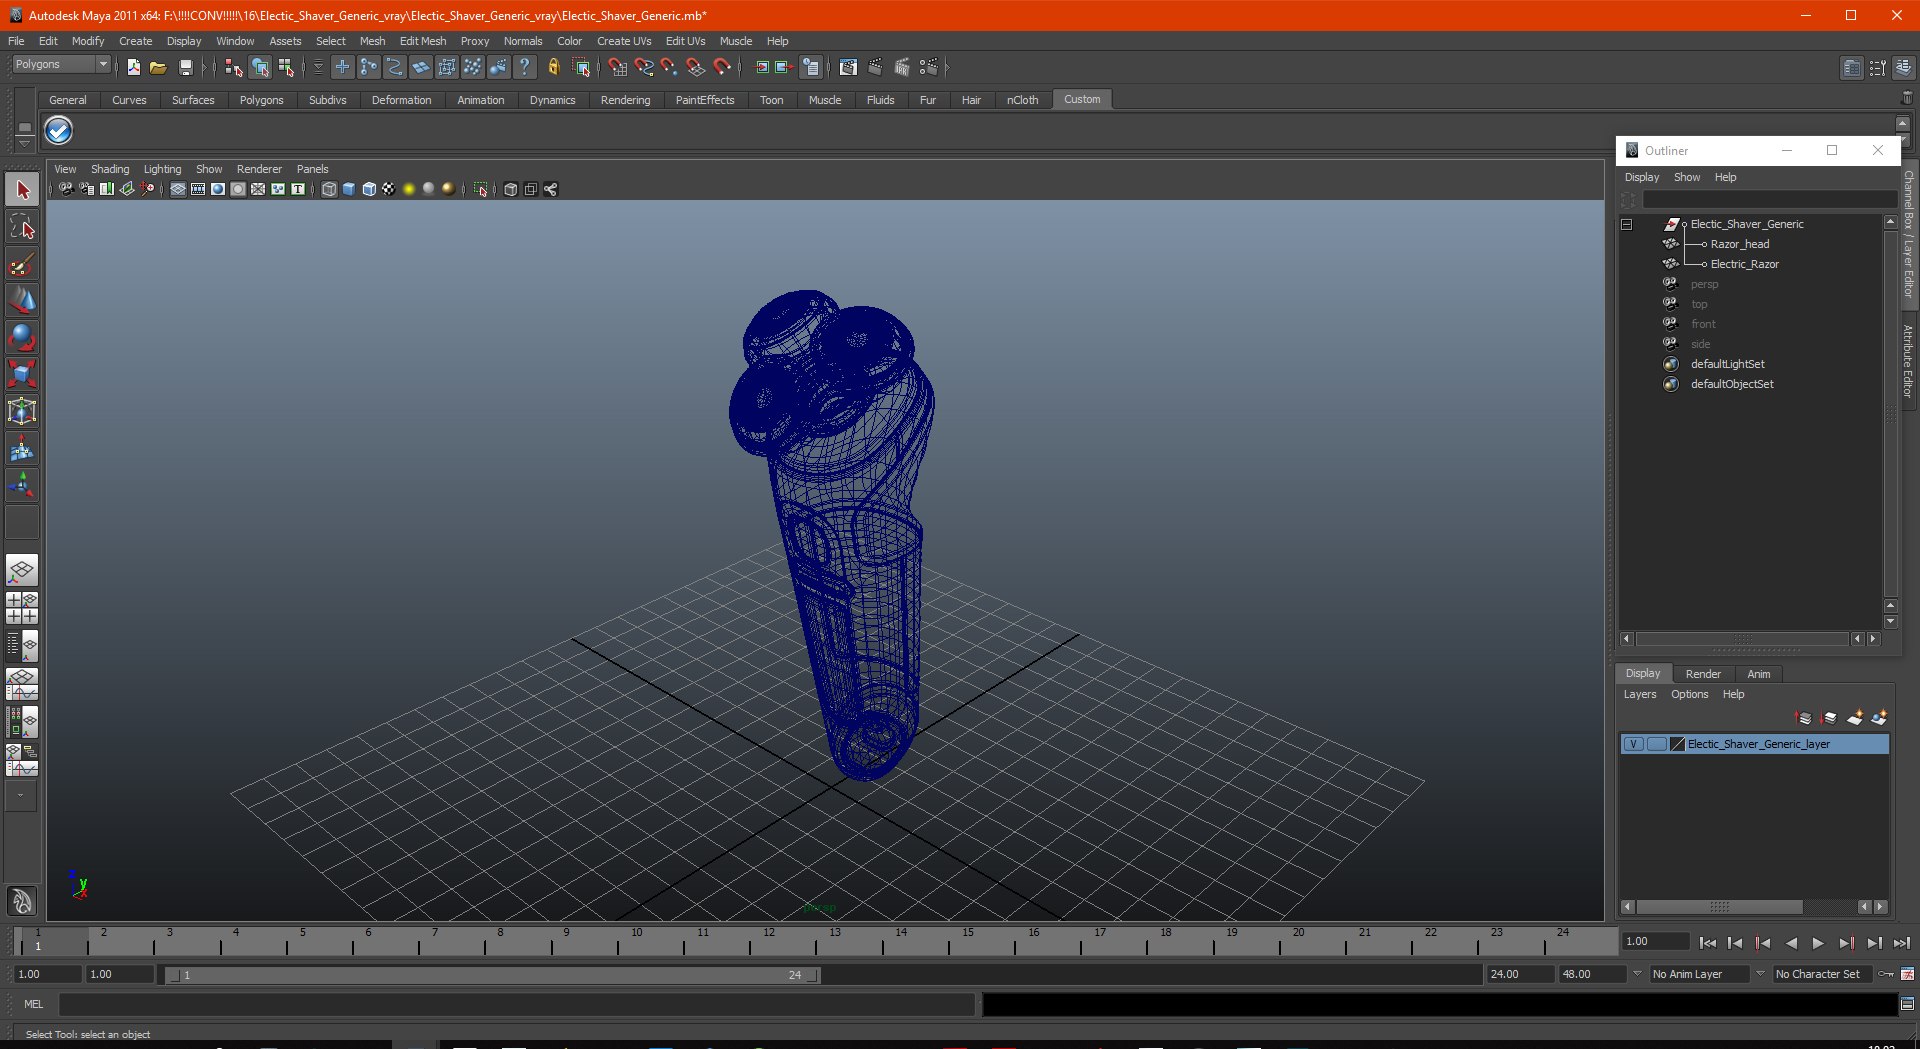Click the current frame field showing 1.00
The image size is (1920, 1049).
pos(1656,942)
